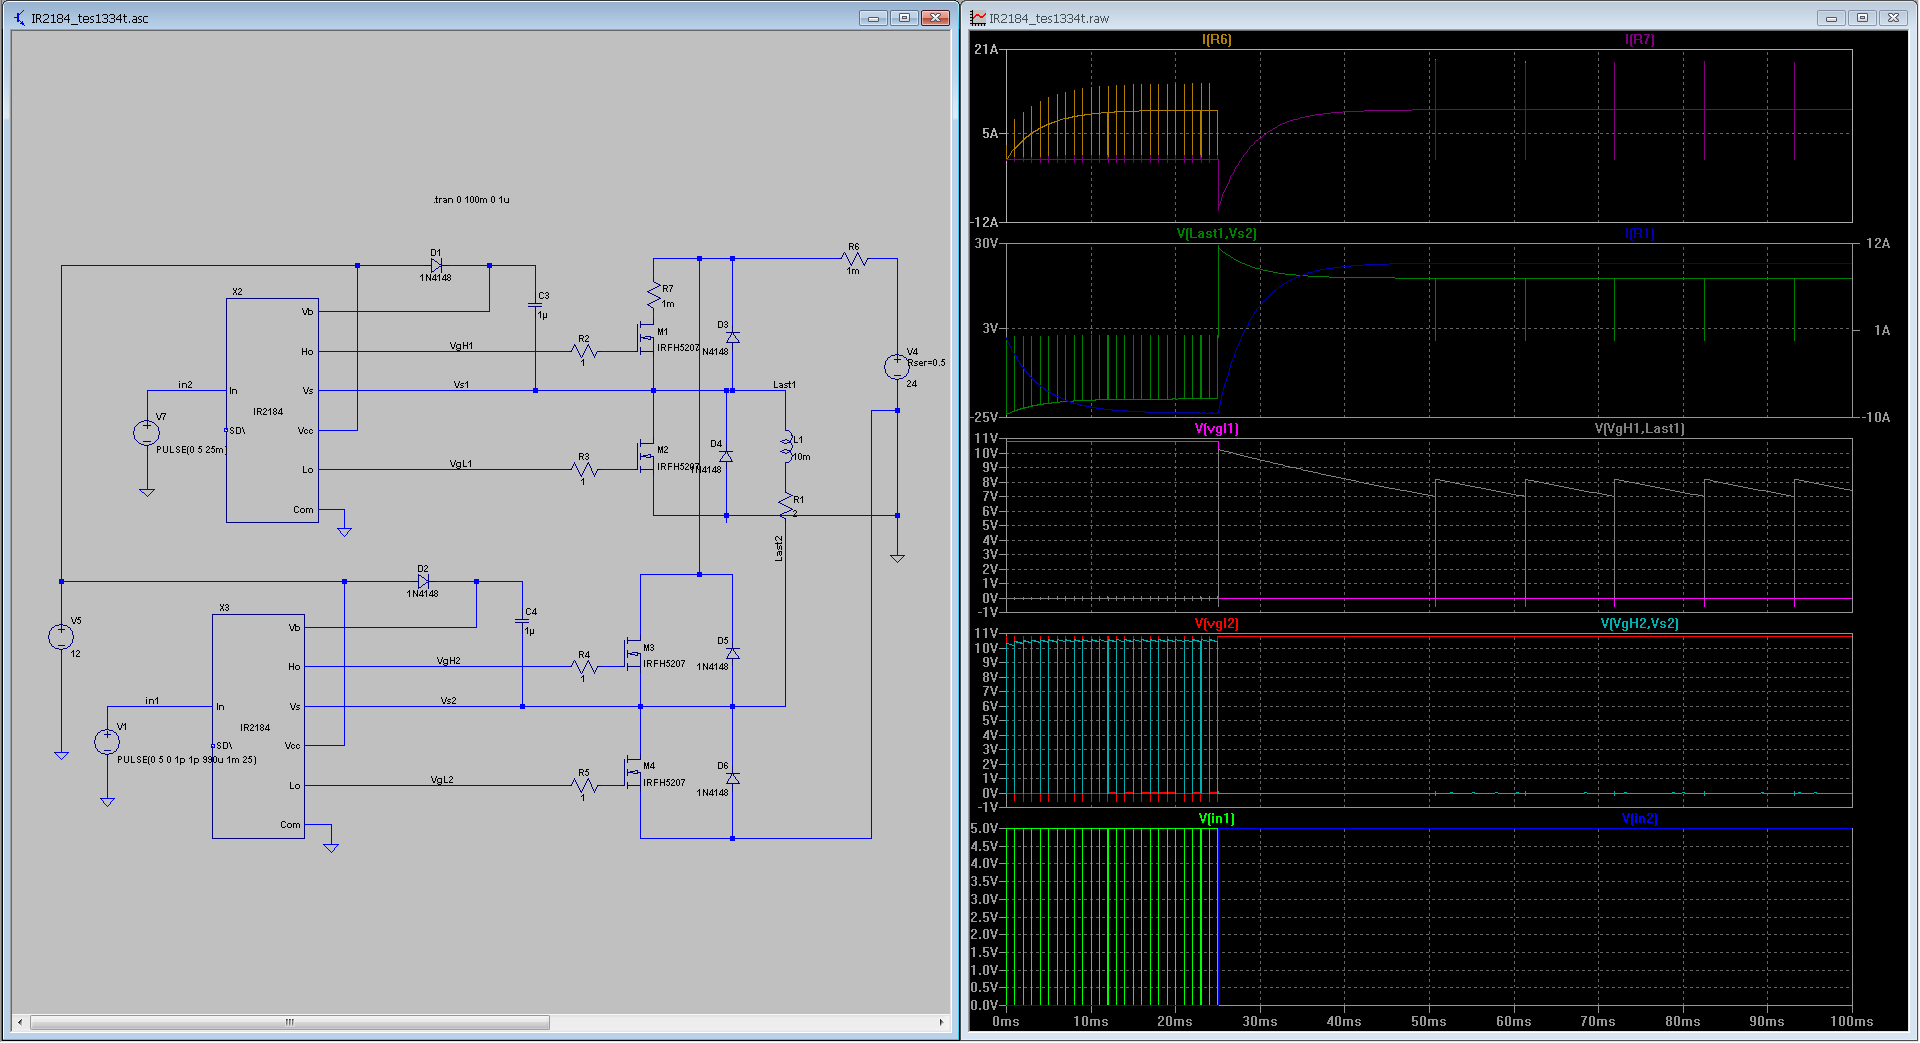1920x1043 pixels.
Task: Click the waveform window title bar icon
Action: coord(978,18)
